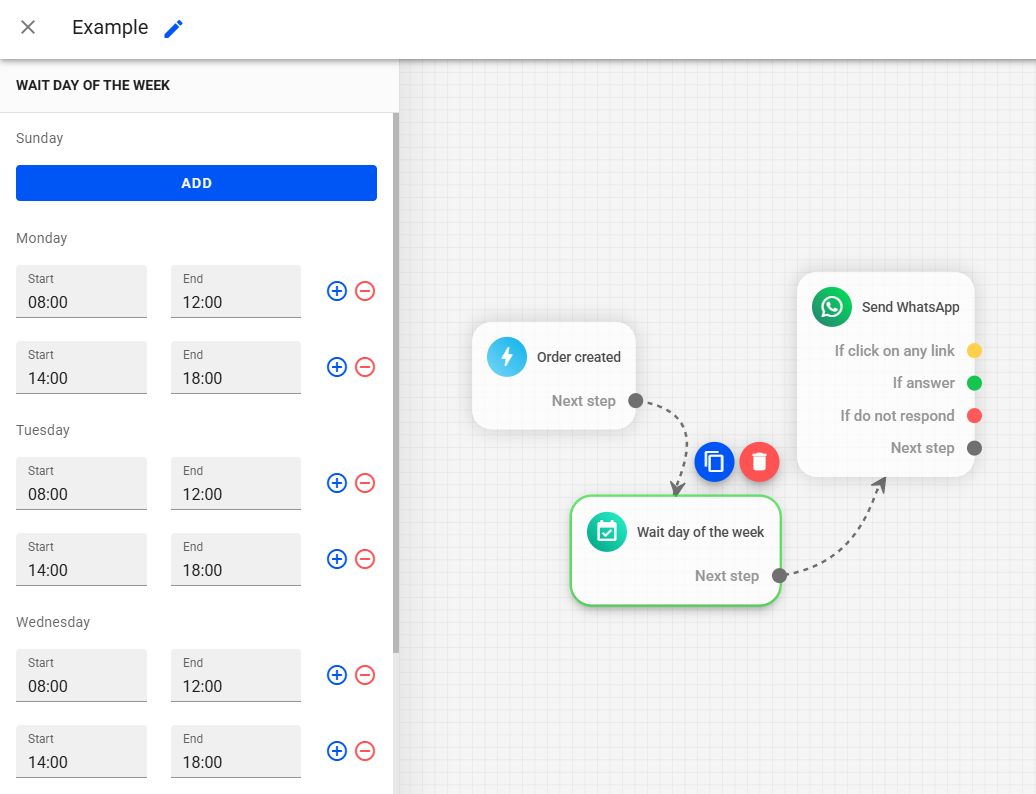Remove Wednesday 08:00 to 12:00 time slot
Image resolution: width=1036 pixels, height=794 pixels.
point(365,675)
